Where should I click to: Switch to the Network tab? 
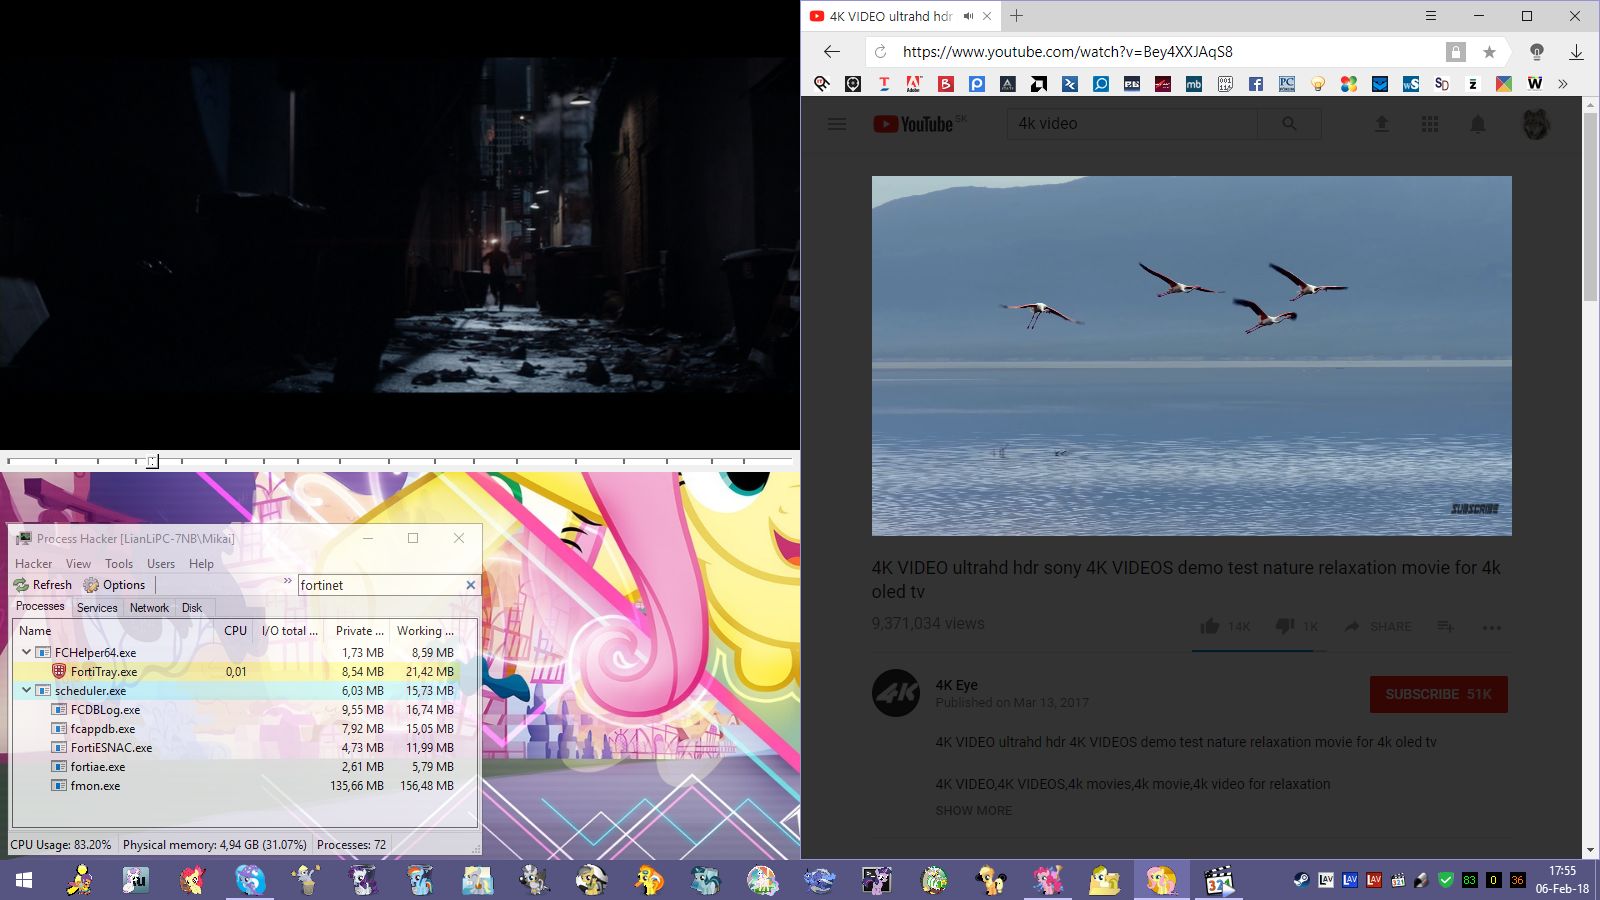click(x=149, y=608)
